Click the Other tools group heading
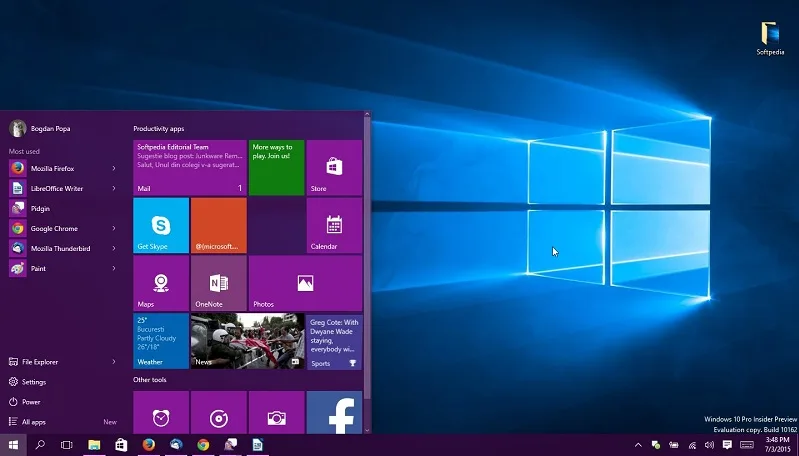Screen dimensions: 799x456 (150, 380)
